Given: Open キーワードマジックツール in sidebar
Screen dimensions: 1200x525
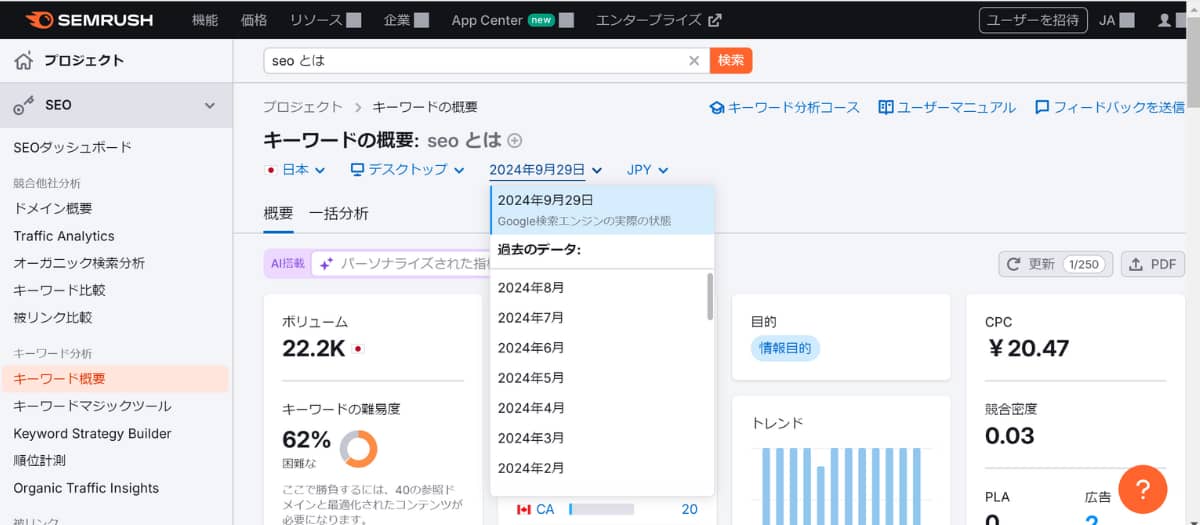Looking at the screenshot, I should coord(92,406).
